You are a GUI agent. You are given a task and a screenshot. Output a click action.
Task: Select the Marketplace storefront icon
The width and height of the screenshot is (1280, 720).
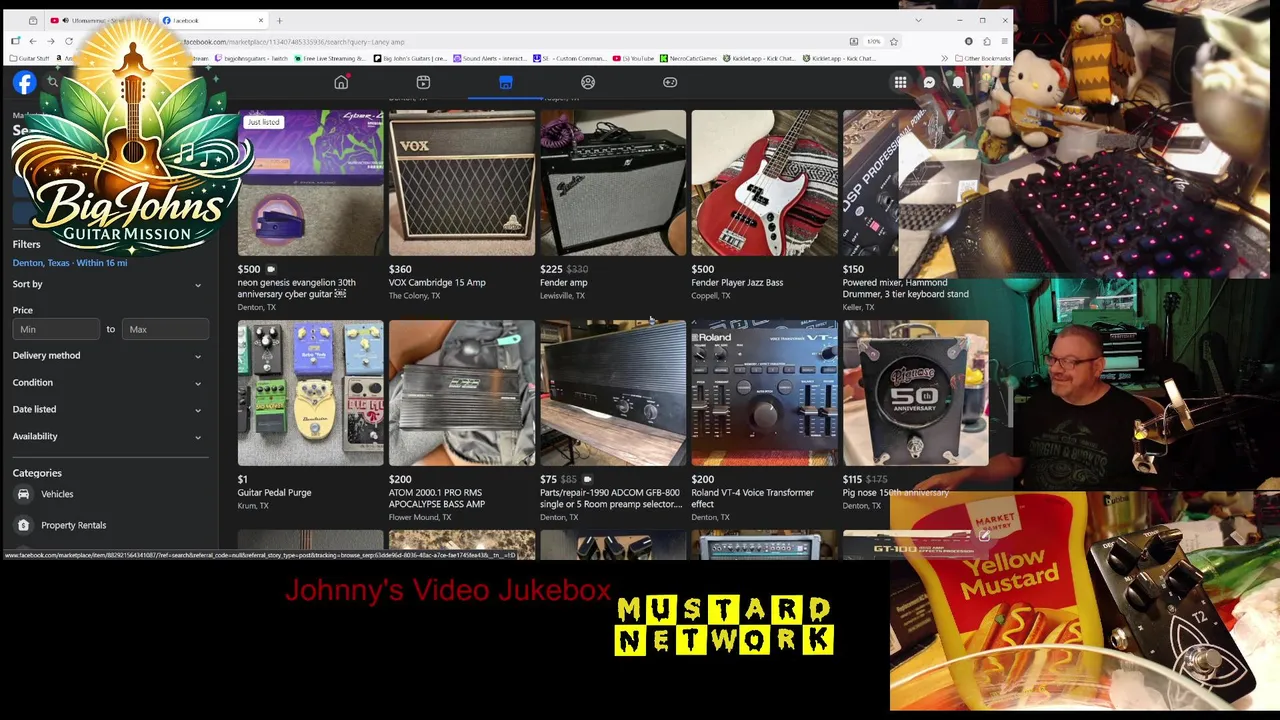[506, 82]
